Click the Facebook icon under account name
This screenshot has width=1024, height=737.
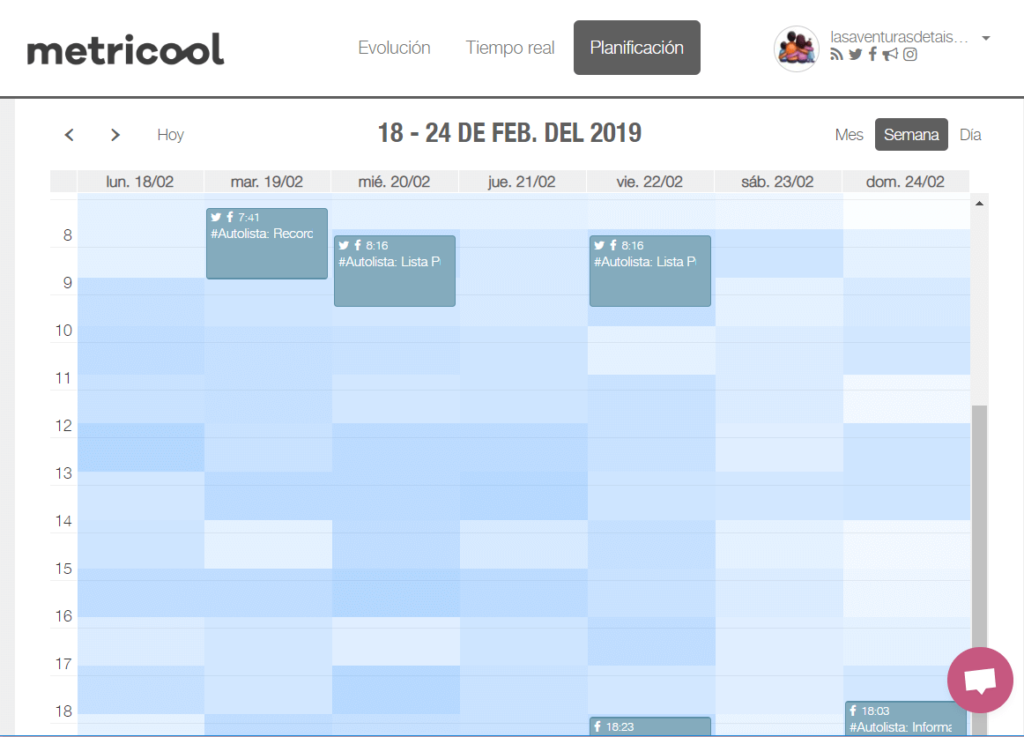coord(872,55)
